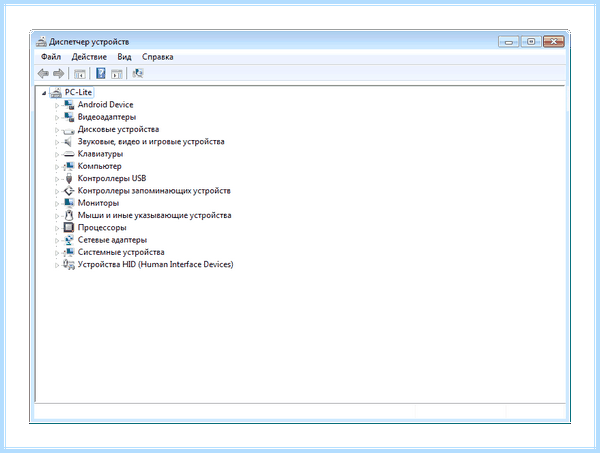Click the keyboard icon for Клавиатуры

(69, 154)
